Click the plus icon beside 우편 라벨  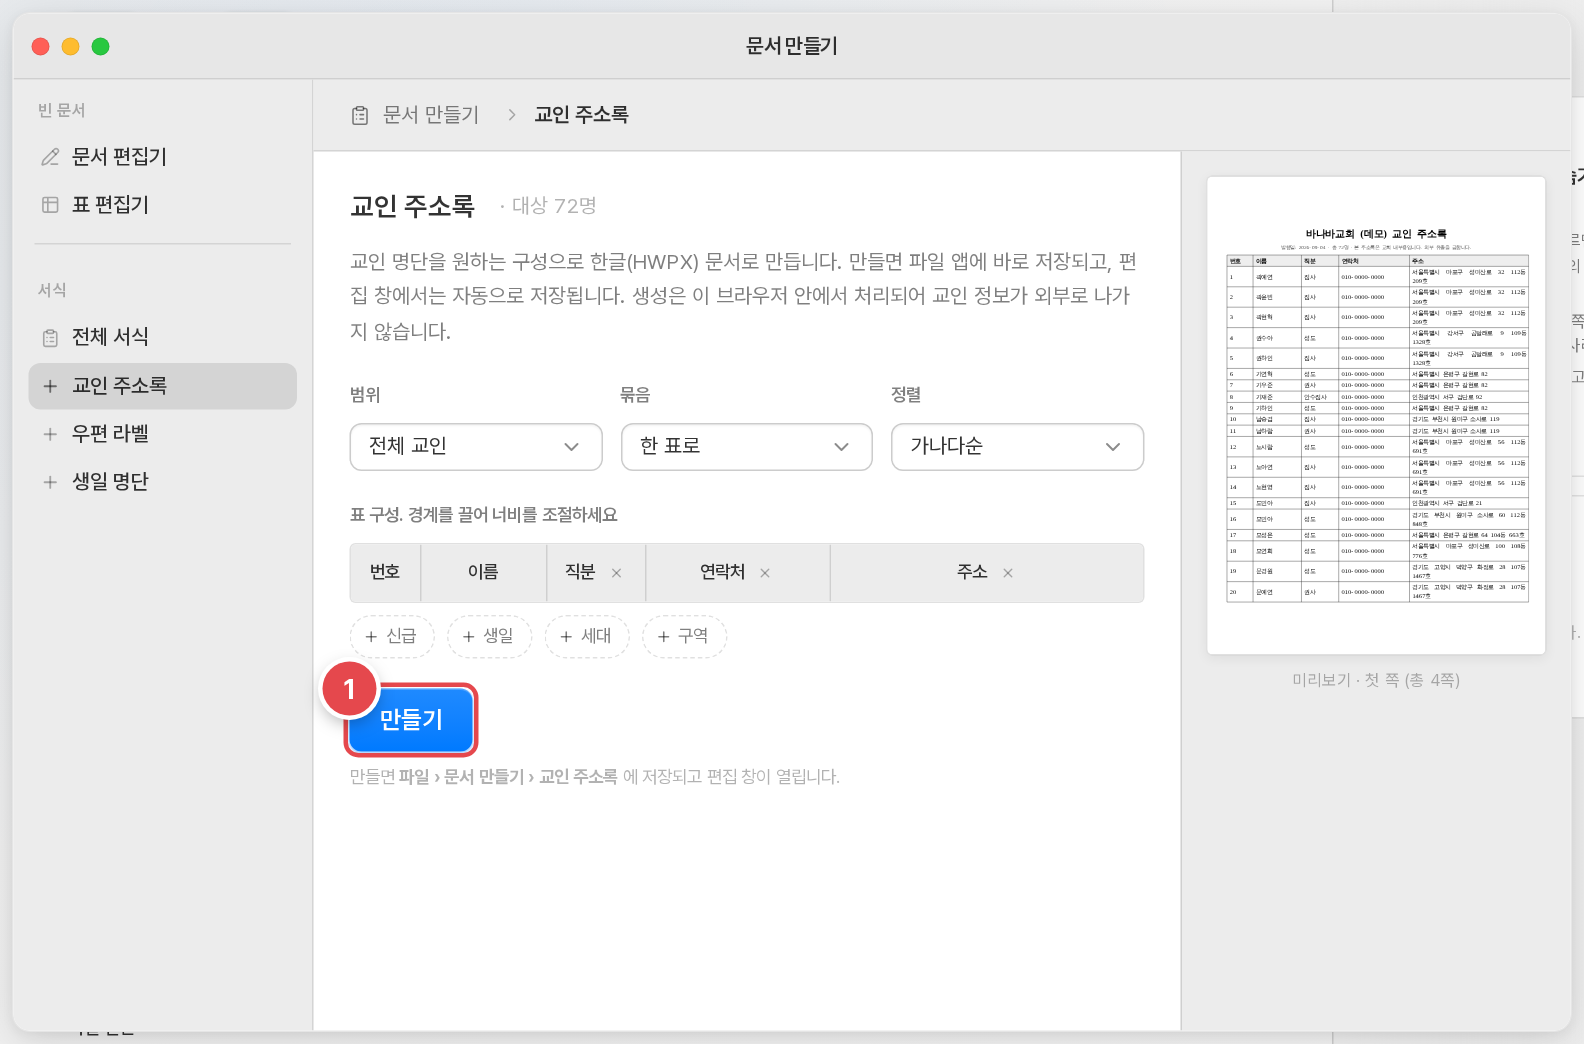pyautogui.click(x=50, y=434)
